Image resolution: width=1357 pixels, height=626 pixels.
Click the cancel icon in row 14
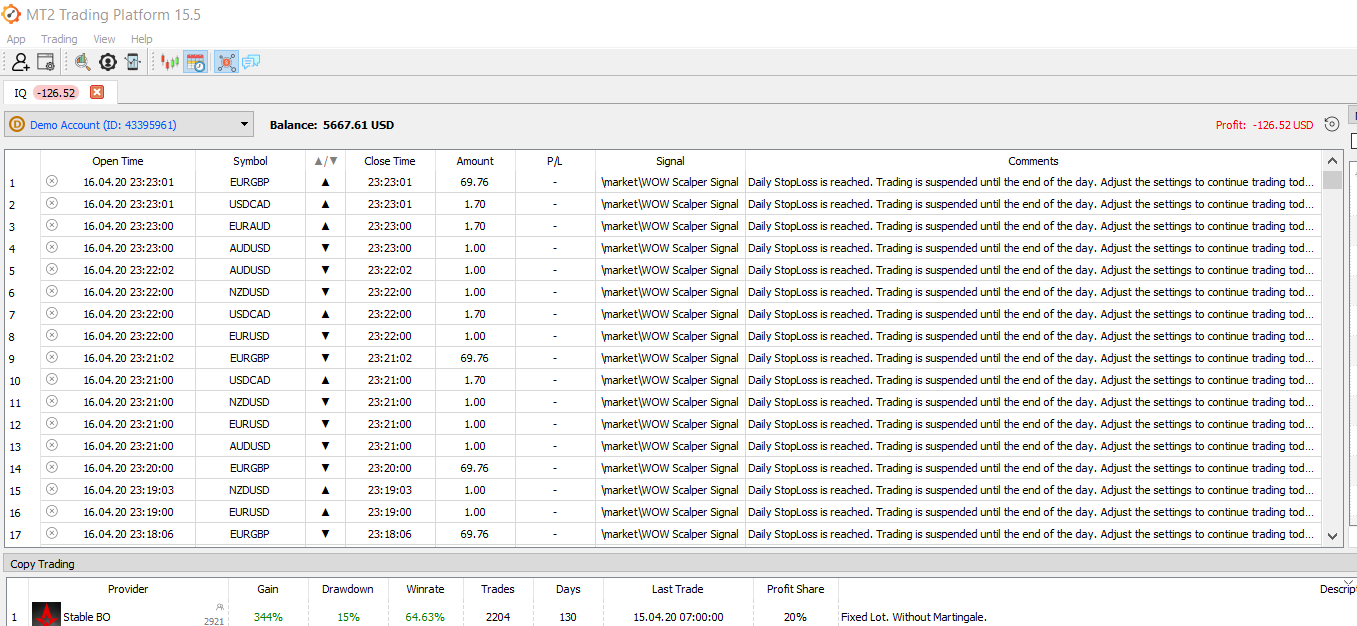tap(52, 467)
